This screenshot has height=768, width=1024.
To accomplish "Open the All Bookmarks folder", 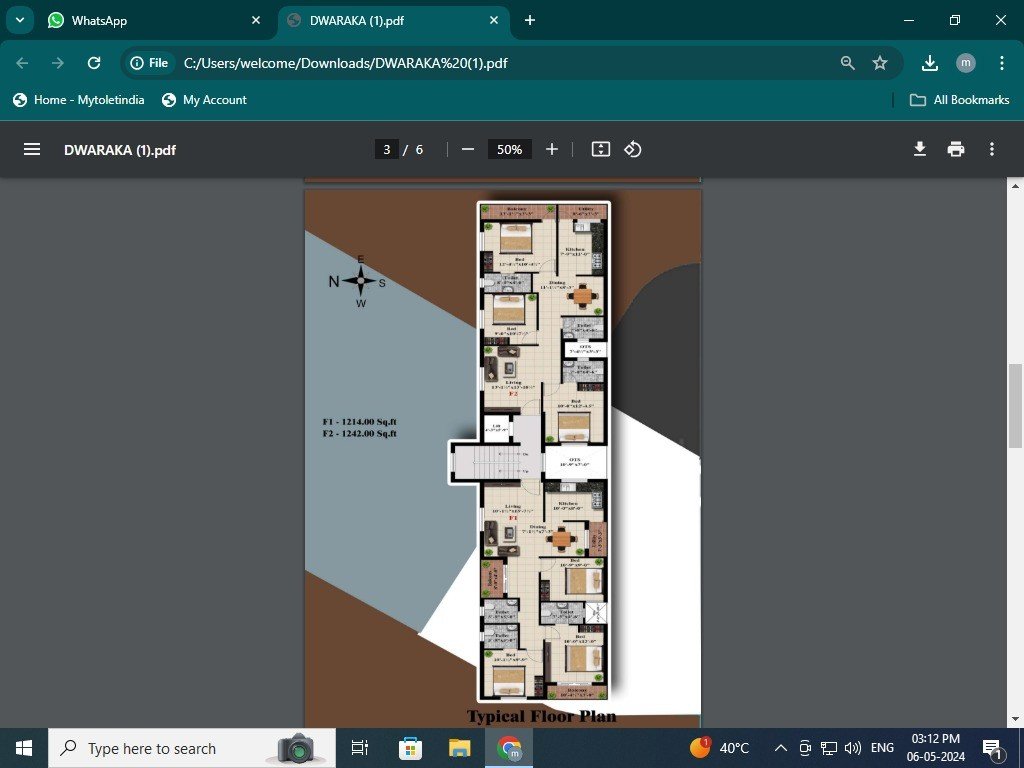I will tap(960, 100).
